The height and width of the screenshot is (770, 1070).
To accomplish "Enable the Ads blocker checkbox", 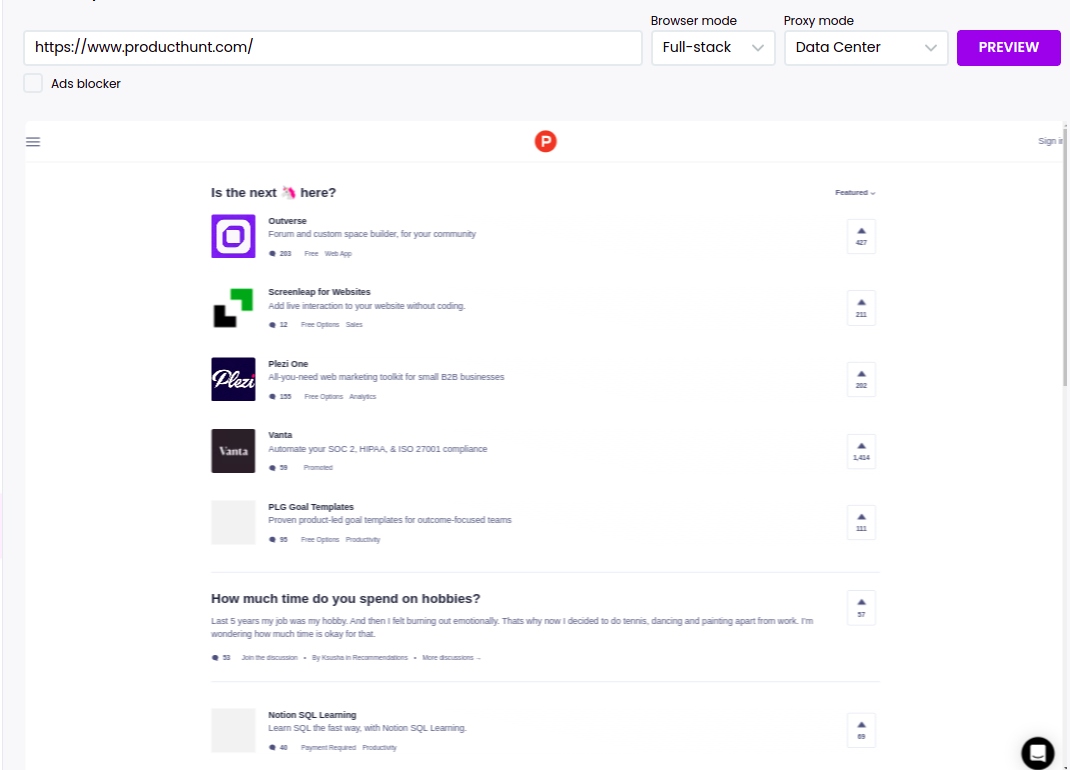I will pos(33,84).
